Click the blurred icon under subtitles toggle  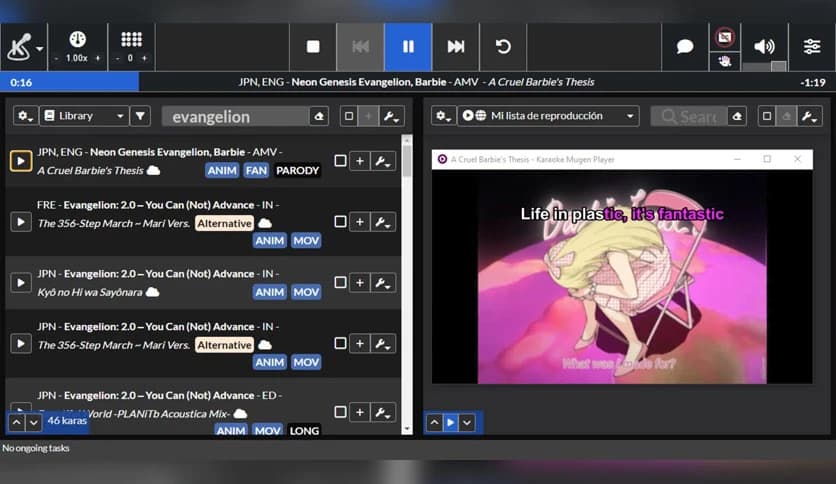tap(725, 61)
